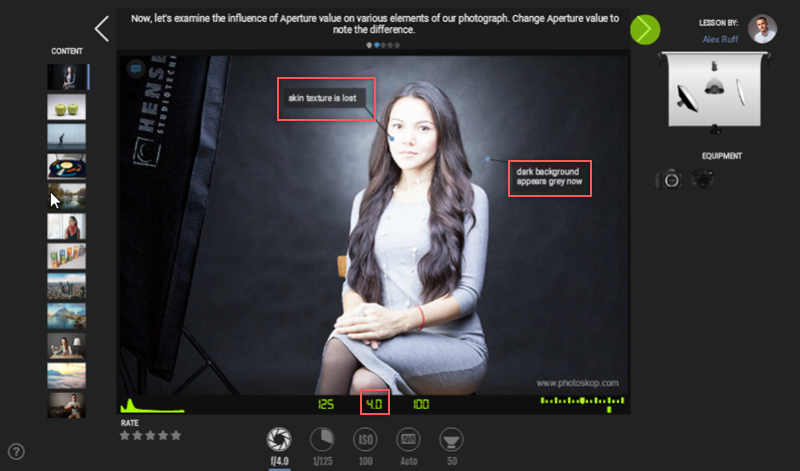Screen dimensions: 800x471
Task: Click the 'dark background appears grey now' note
Action: [549, 177]
